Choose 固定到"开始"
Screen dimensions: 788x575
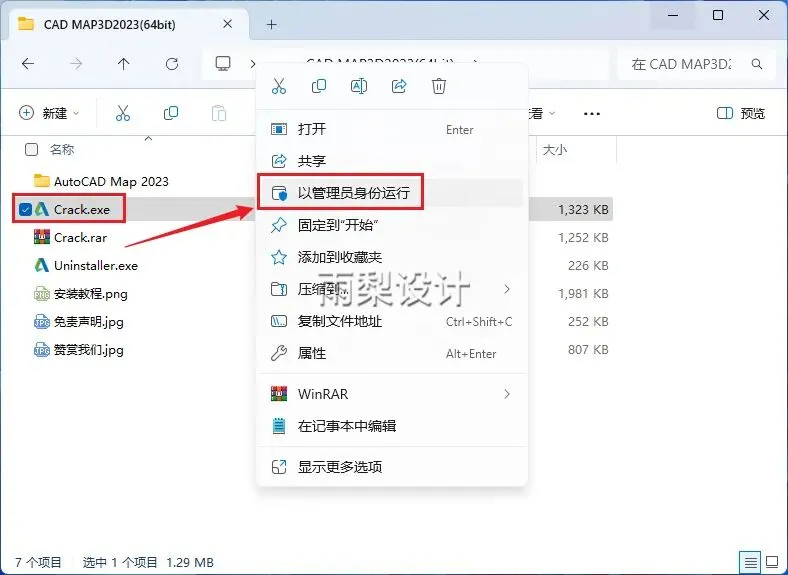click(392, 225)
